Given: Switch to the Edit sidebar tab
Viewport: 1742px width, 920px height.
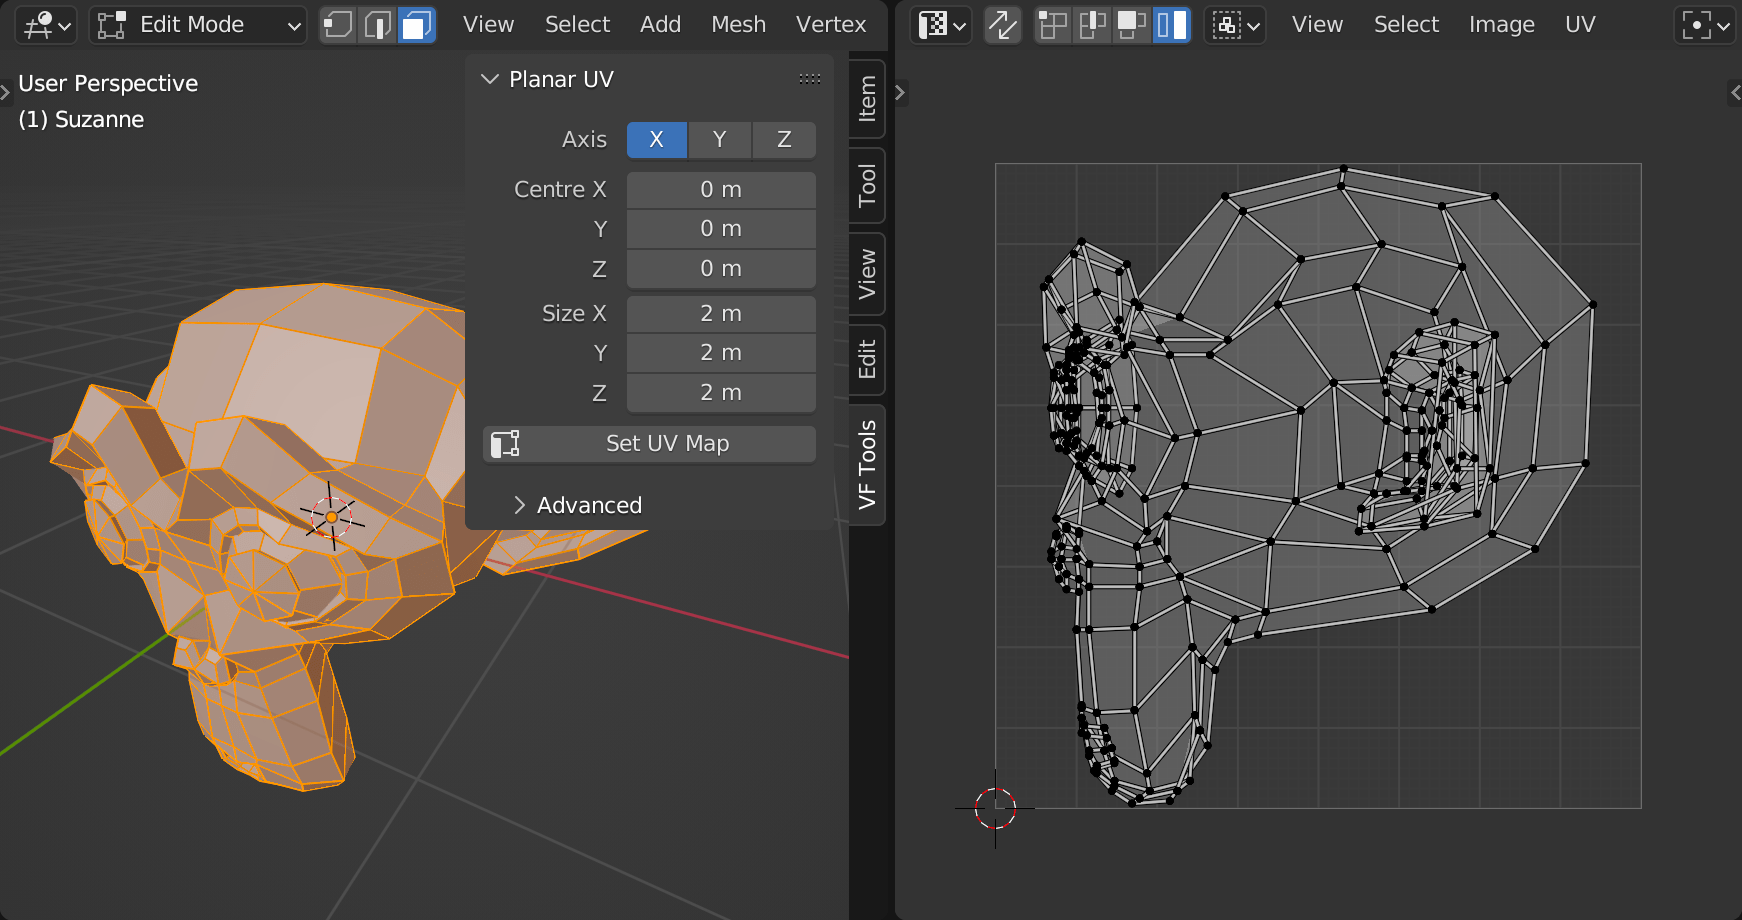Looking at the screenshot, I should pos(867,360).
